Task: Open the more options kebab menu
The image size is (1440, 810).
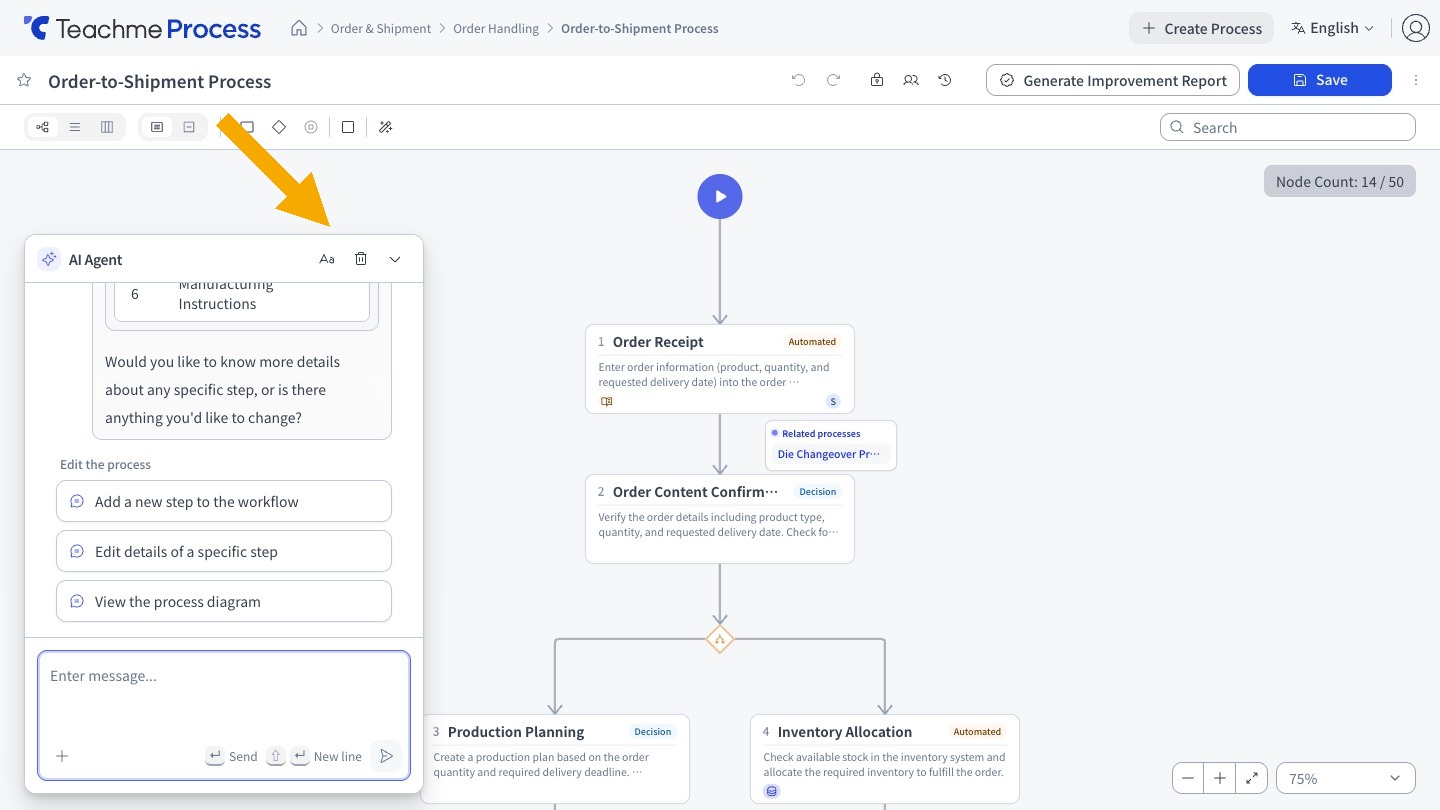Action: pos(1416,80)
